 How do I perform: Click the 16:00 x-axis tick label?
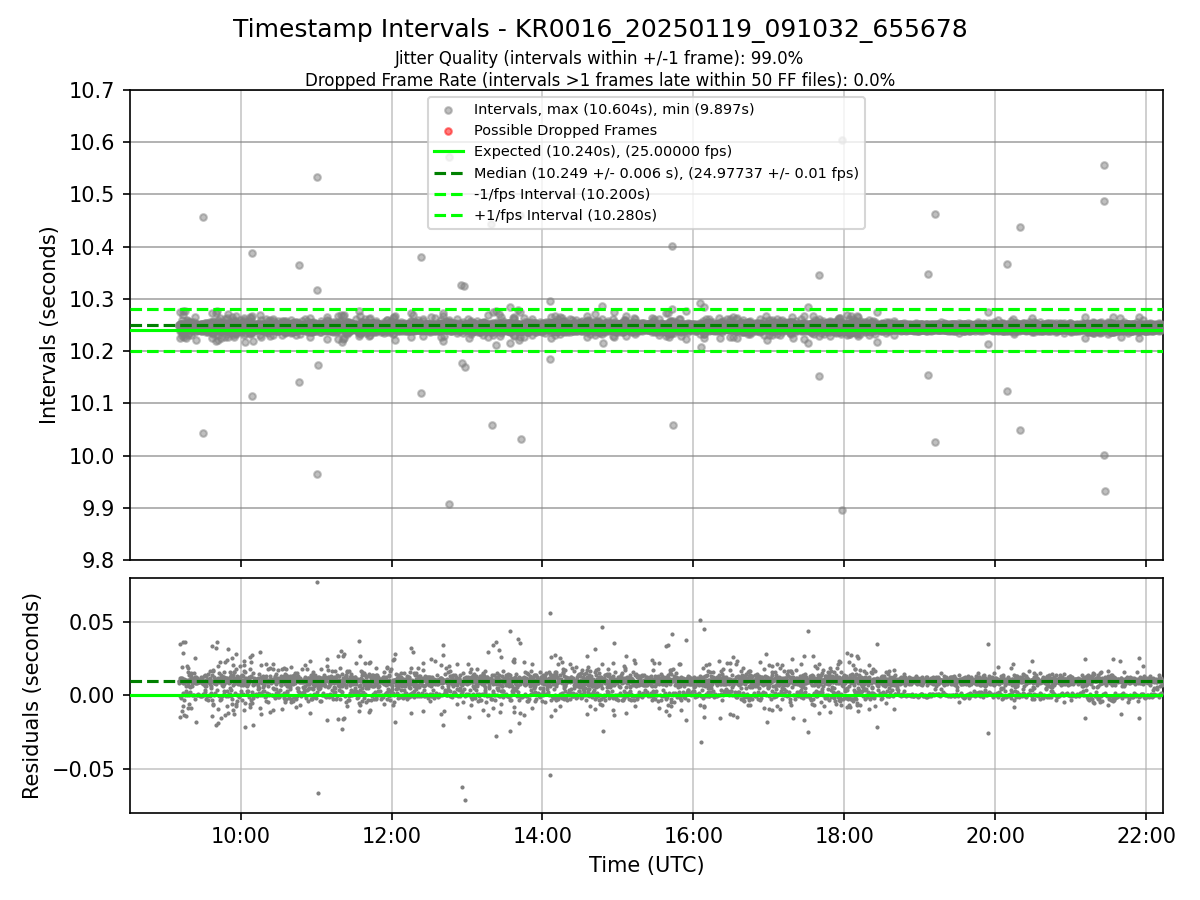(693, 835)
